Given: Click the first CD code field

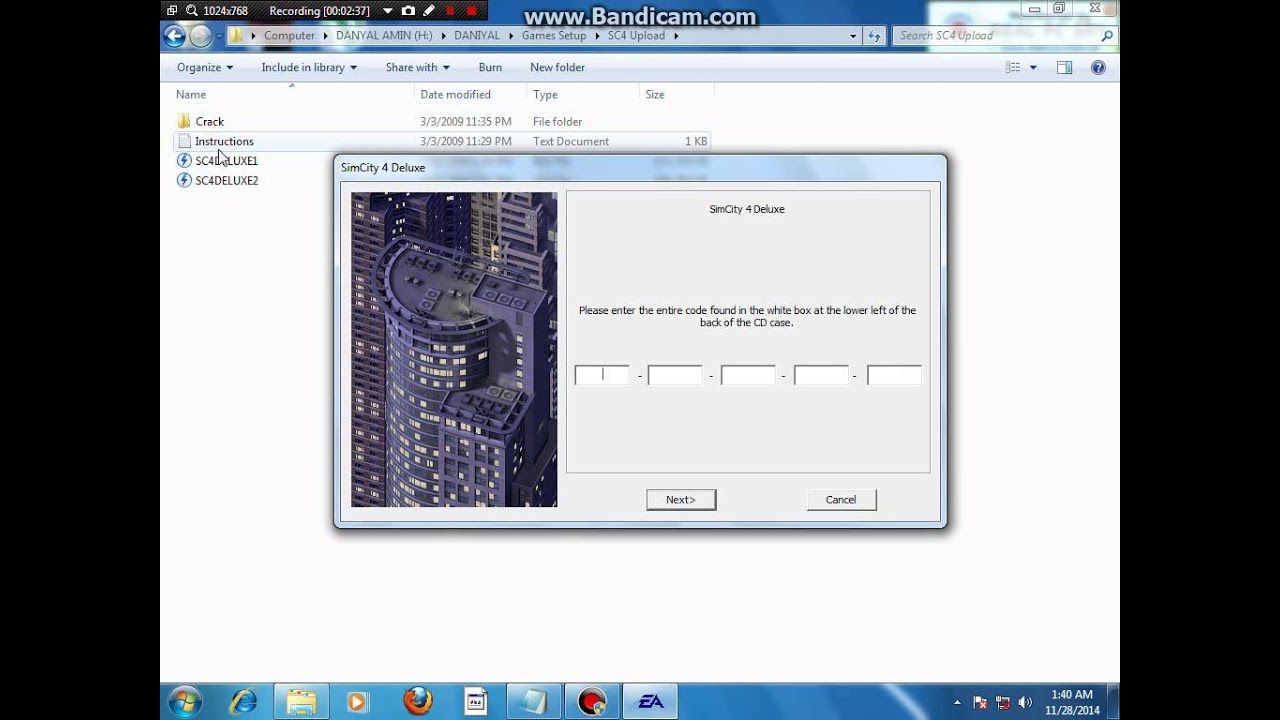Looking at the screenshot, I should click(x=602, y=375).
